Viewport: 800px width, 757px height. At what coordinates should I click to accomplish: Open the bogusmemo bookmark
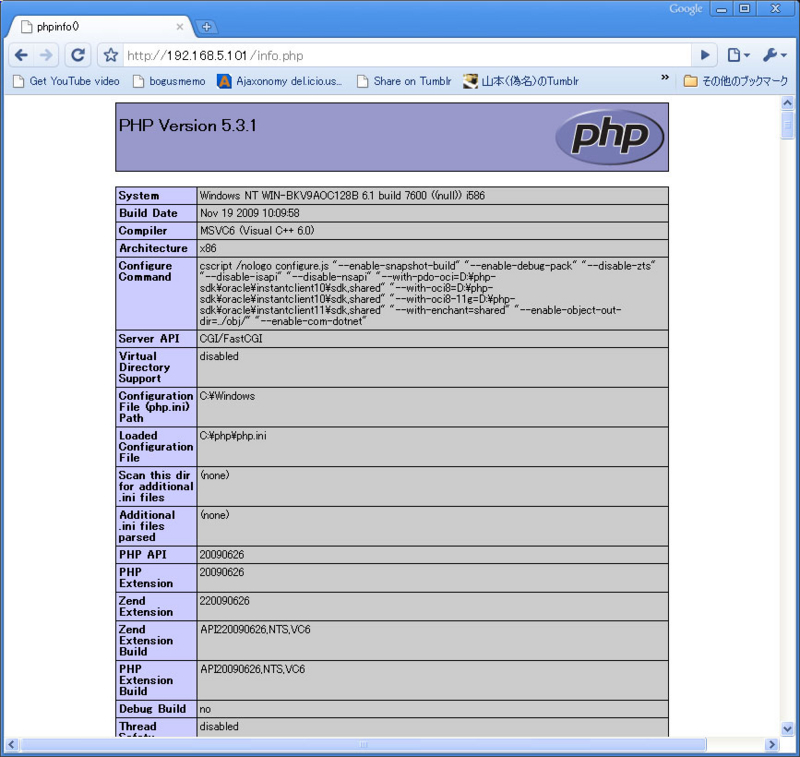169,81
